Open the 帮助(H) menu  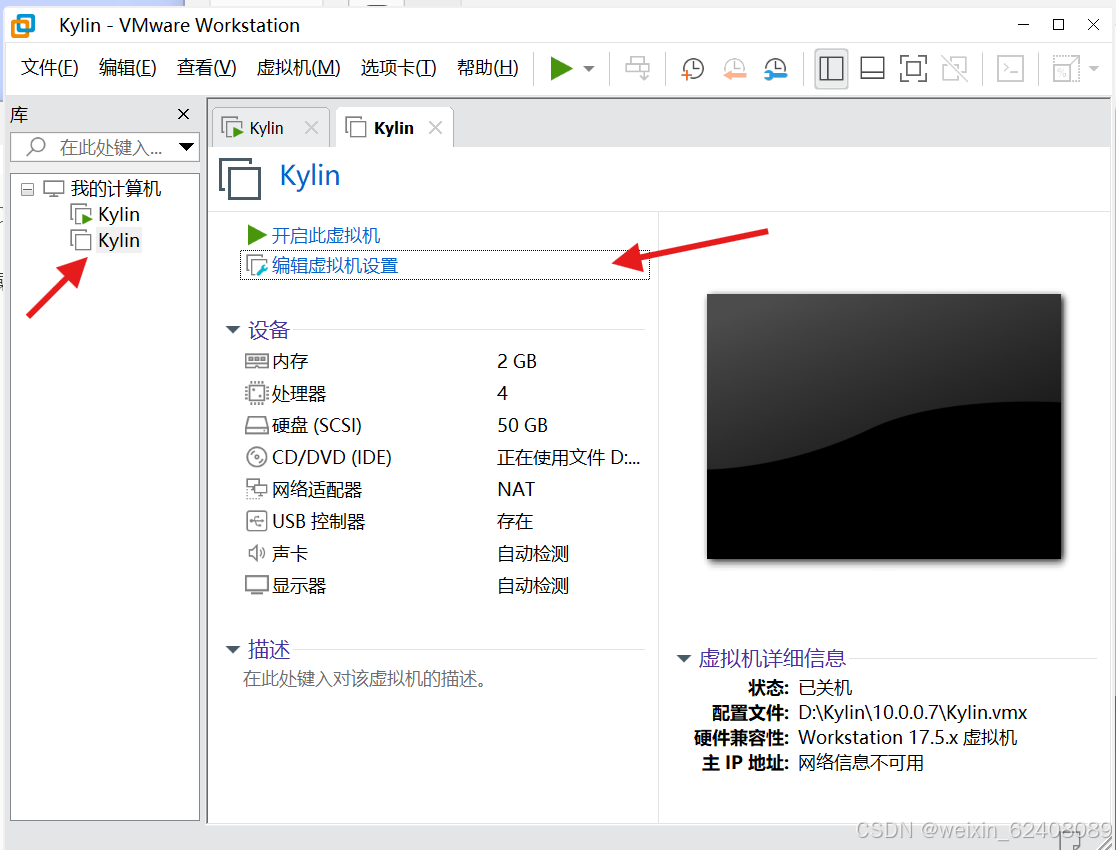(x=488, y=68)
